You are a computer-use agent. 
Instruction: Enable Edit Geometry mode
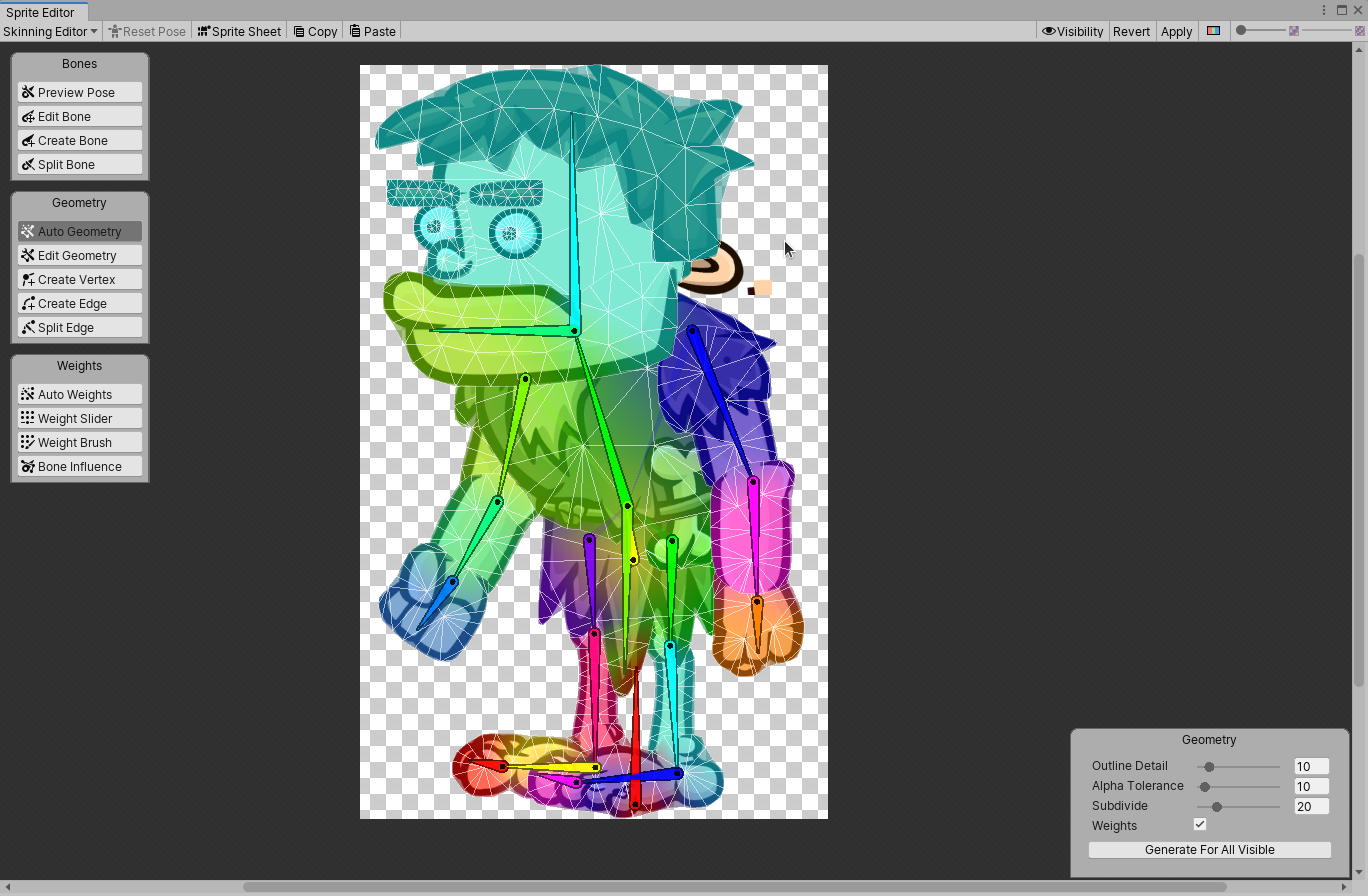(79, 255)
